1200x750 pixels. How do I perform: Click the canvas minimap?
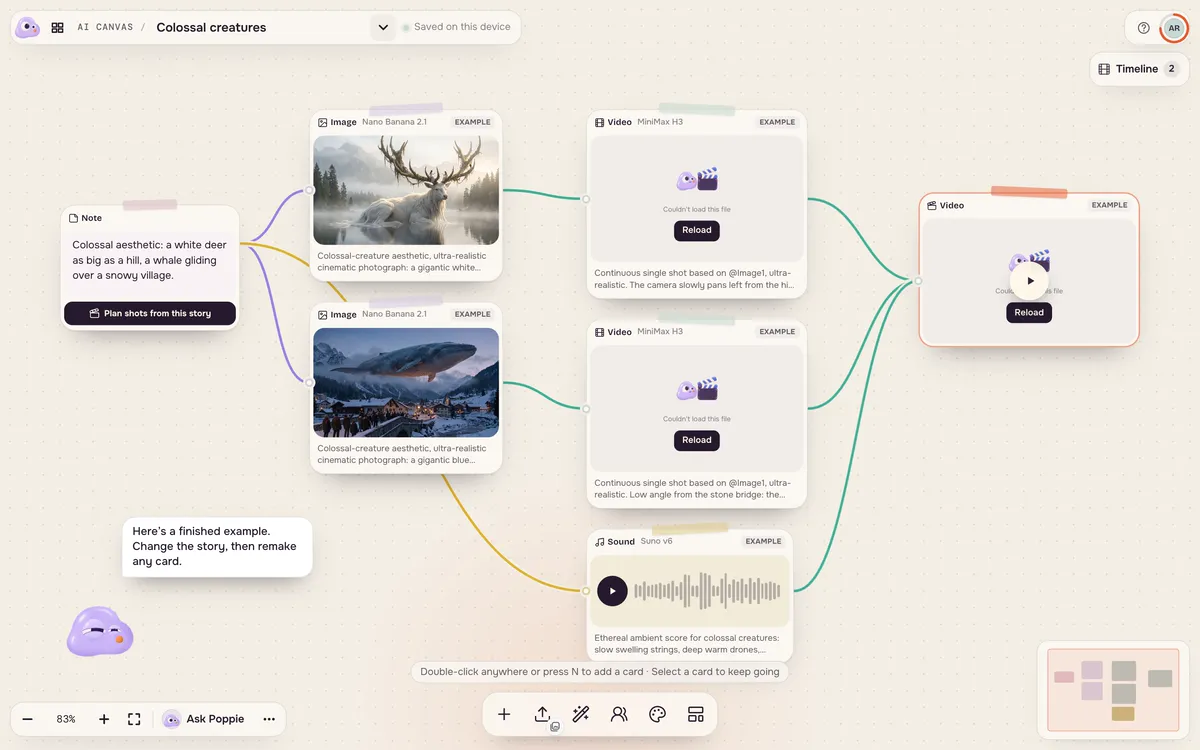[1111, 688]
